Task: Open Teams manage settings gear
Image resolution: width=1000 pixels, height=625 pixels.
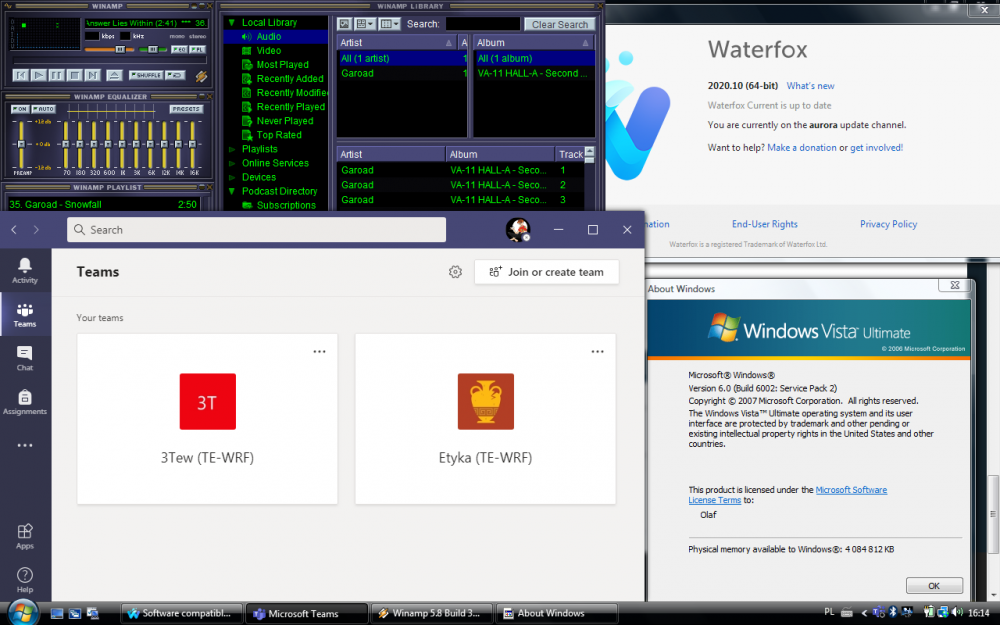Action: pos(455,272)
